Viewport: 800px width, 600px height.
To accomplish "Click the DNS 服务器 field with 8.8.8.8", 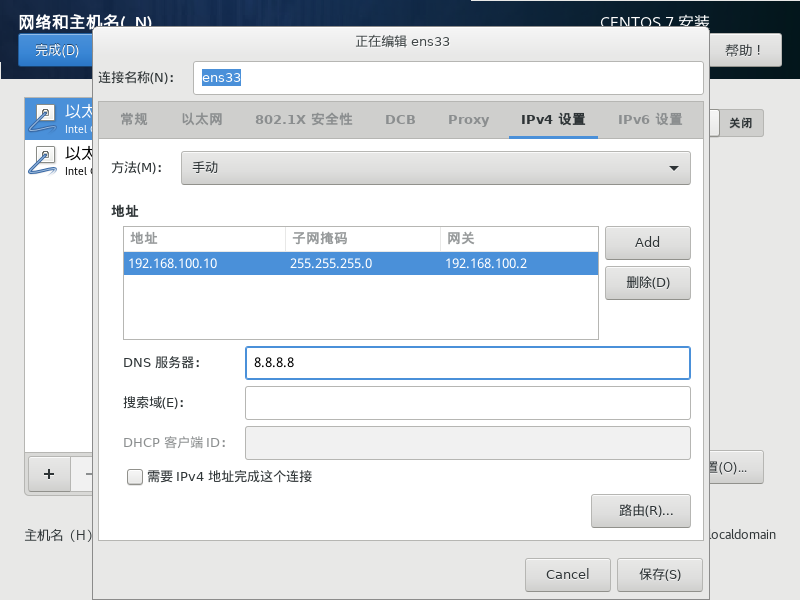I will pos(467,363).
